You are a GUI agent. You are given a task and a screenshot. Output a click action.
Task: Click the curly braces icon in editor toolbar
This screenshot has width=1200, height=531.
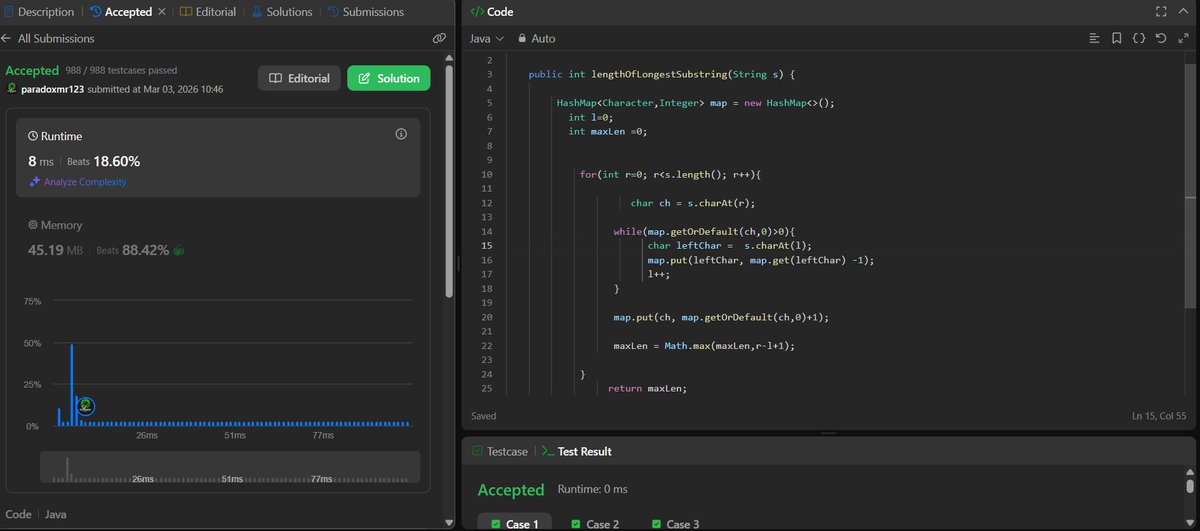tap(1138, 38)
